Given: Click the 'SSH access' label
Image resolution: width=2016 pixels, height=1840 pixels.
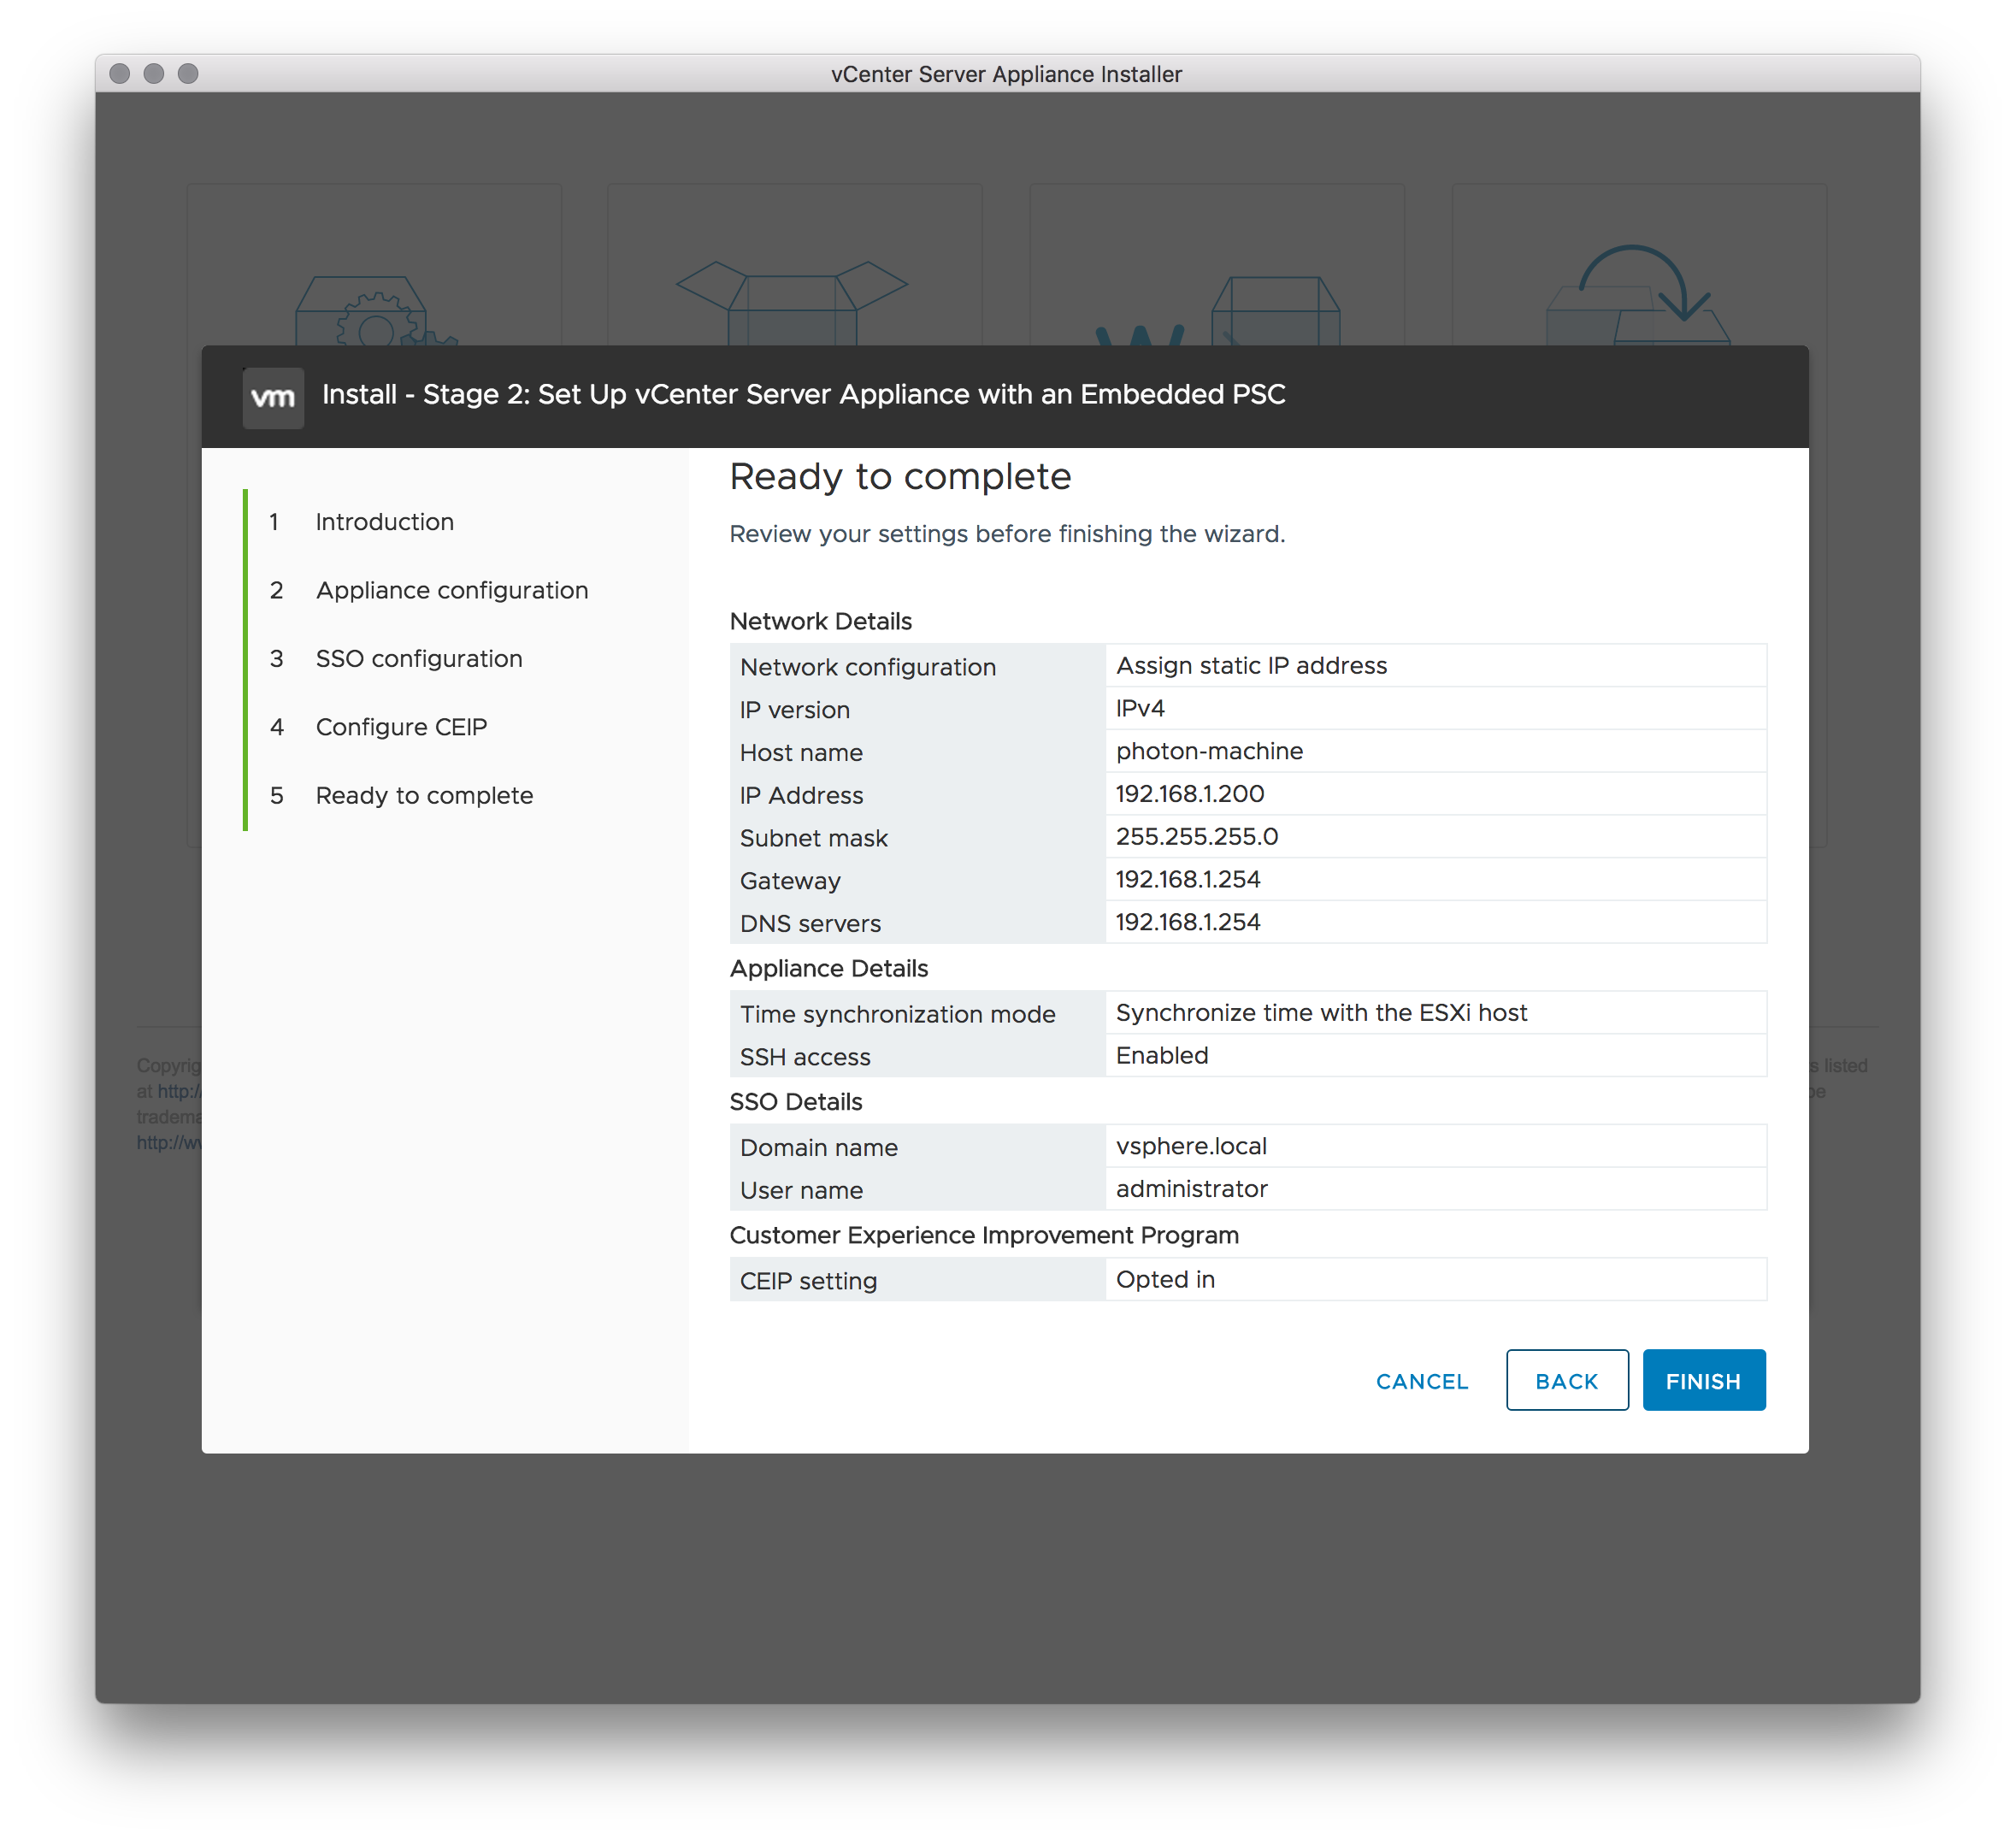Looking at the screenshot, I should pos(804,1057).
